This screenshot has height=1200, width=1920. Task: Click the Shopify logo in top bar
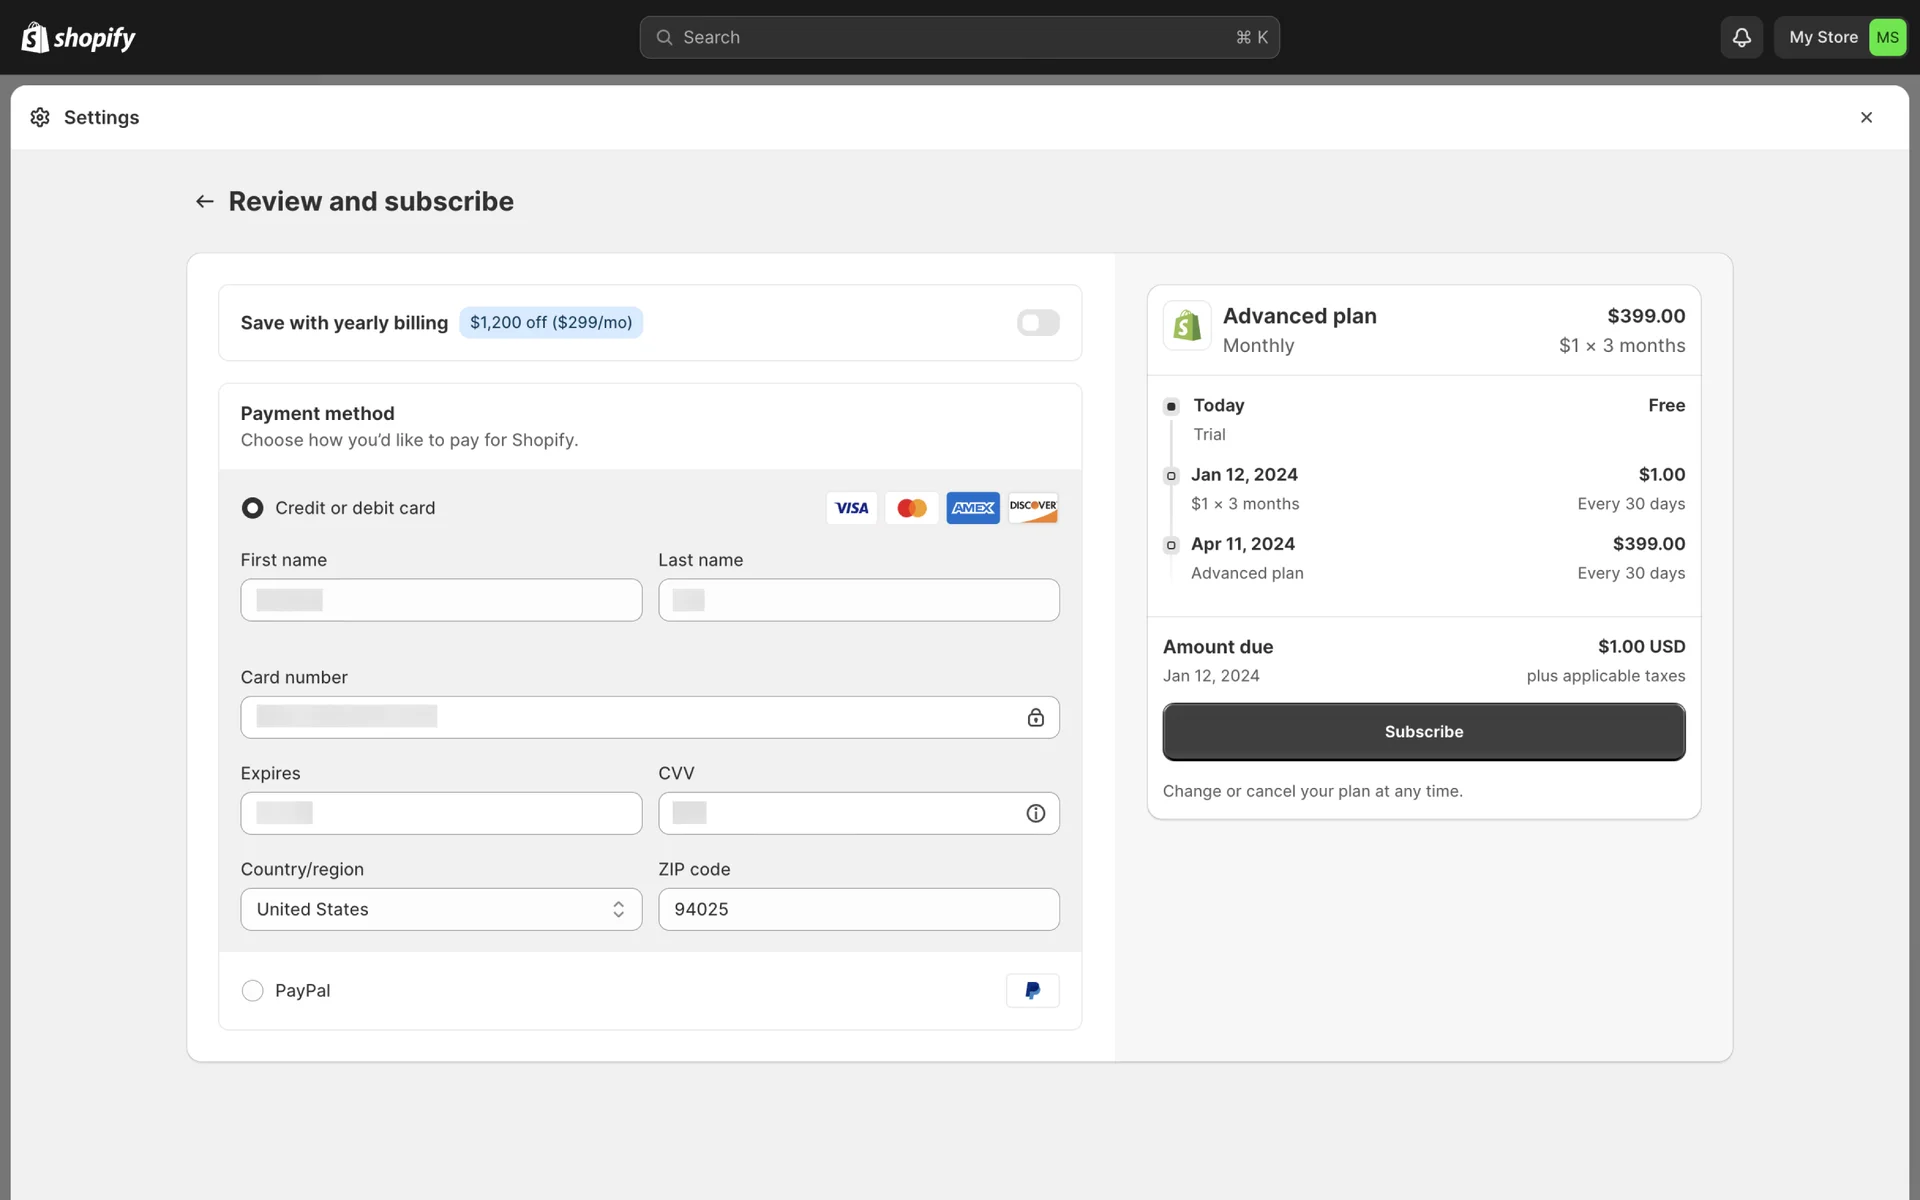78,37
